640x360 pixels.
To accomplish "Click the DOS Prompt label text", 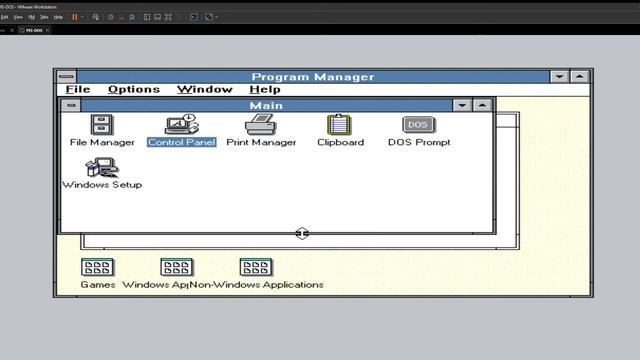I will pos(419,142).
